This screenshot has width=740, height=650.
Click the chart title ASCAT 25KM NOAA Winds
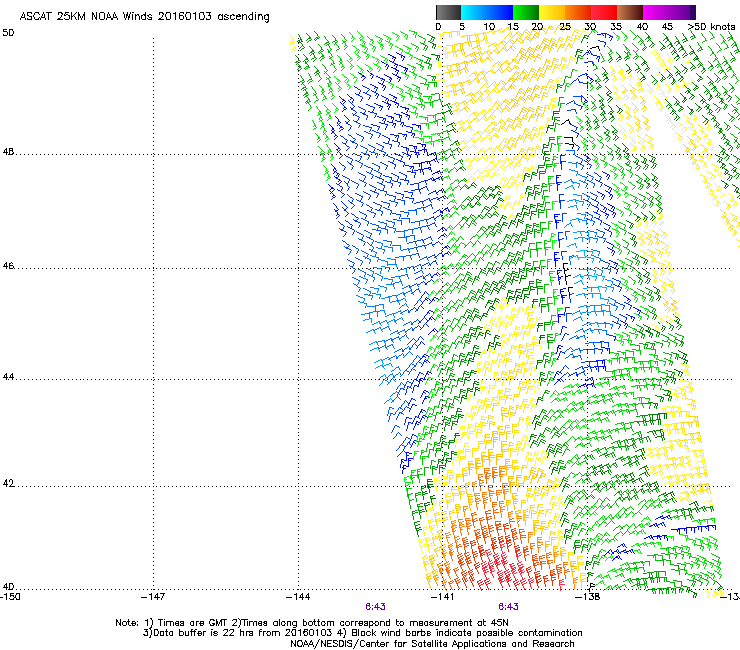(144, 17)
